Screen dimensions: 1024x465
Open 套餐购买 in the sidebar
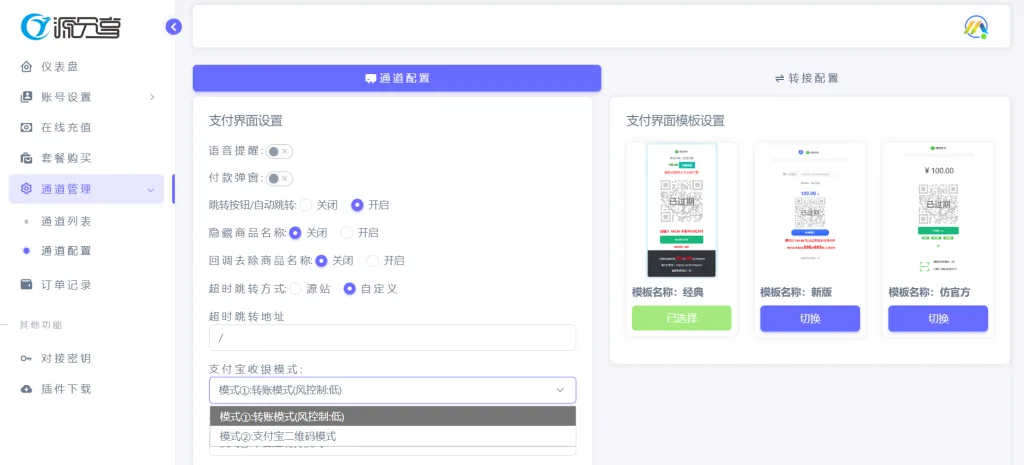(66, 158)
